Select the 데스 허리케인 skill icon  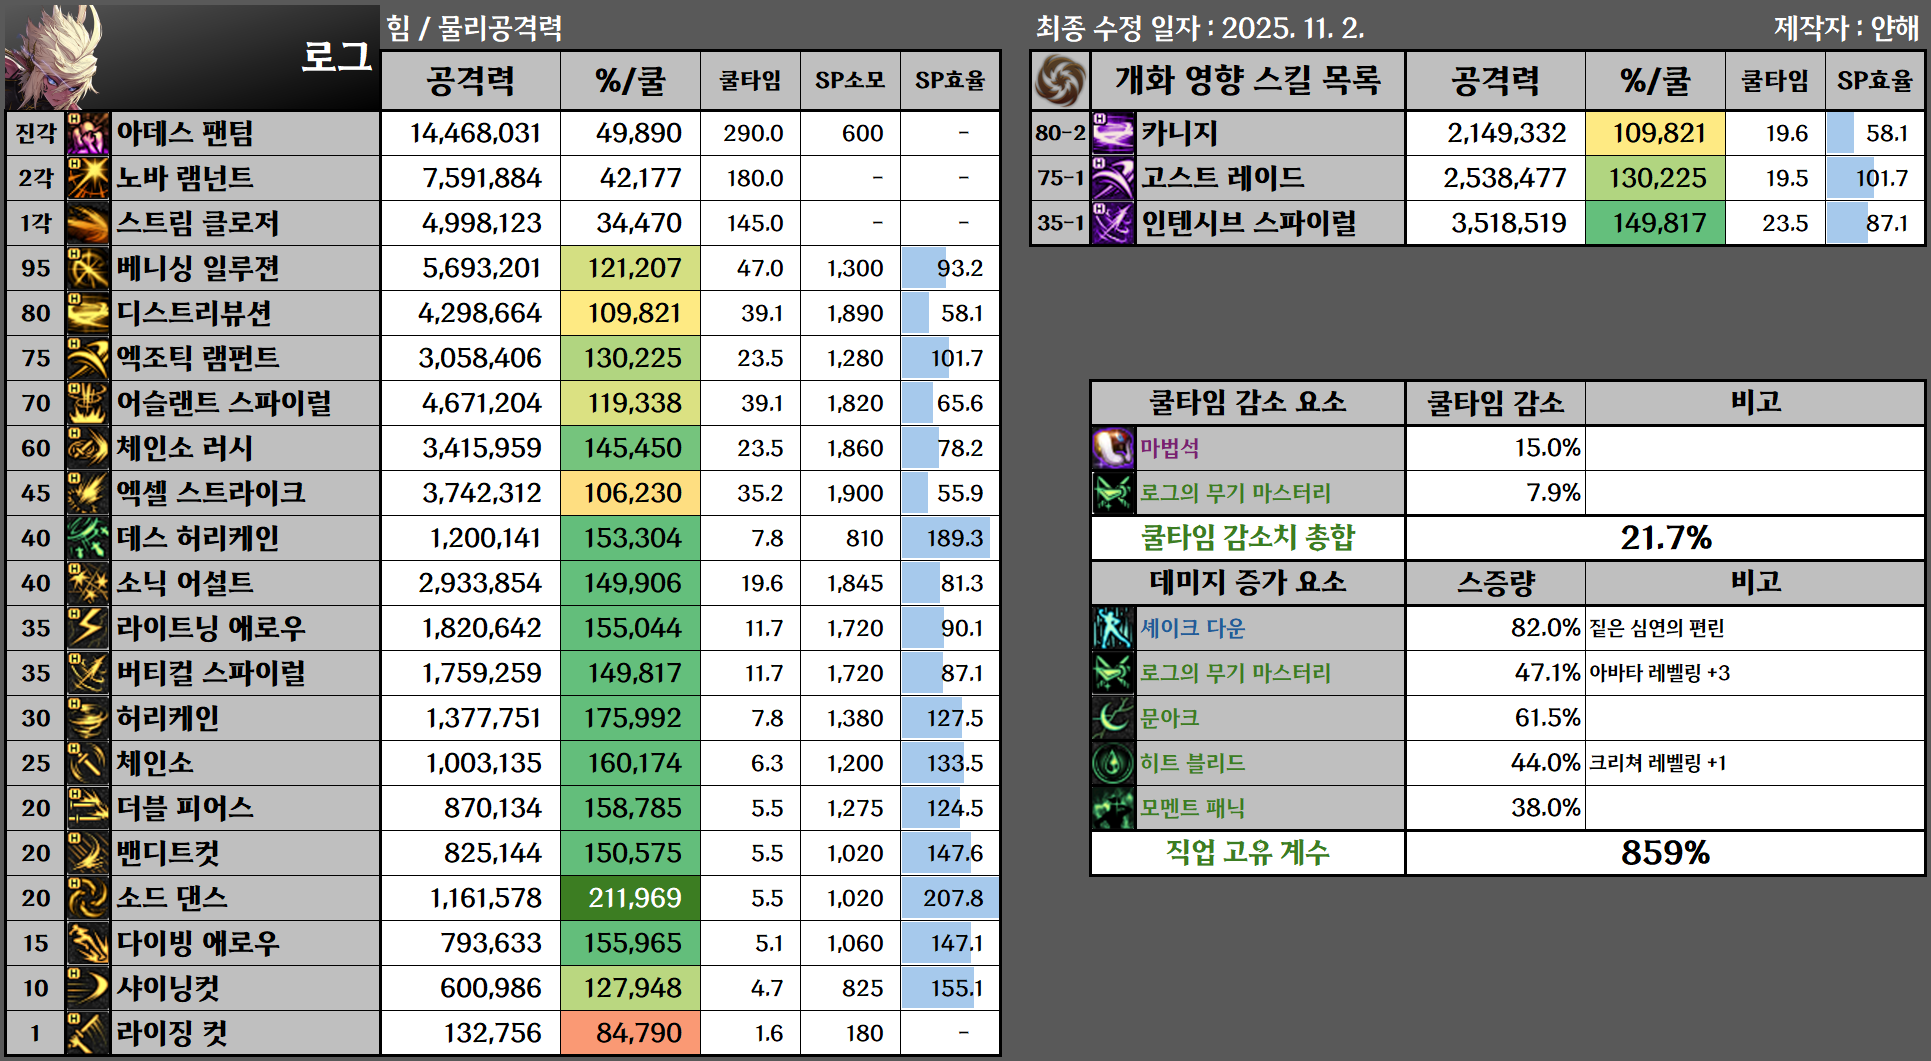pos(87,538)
